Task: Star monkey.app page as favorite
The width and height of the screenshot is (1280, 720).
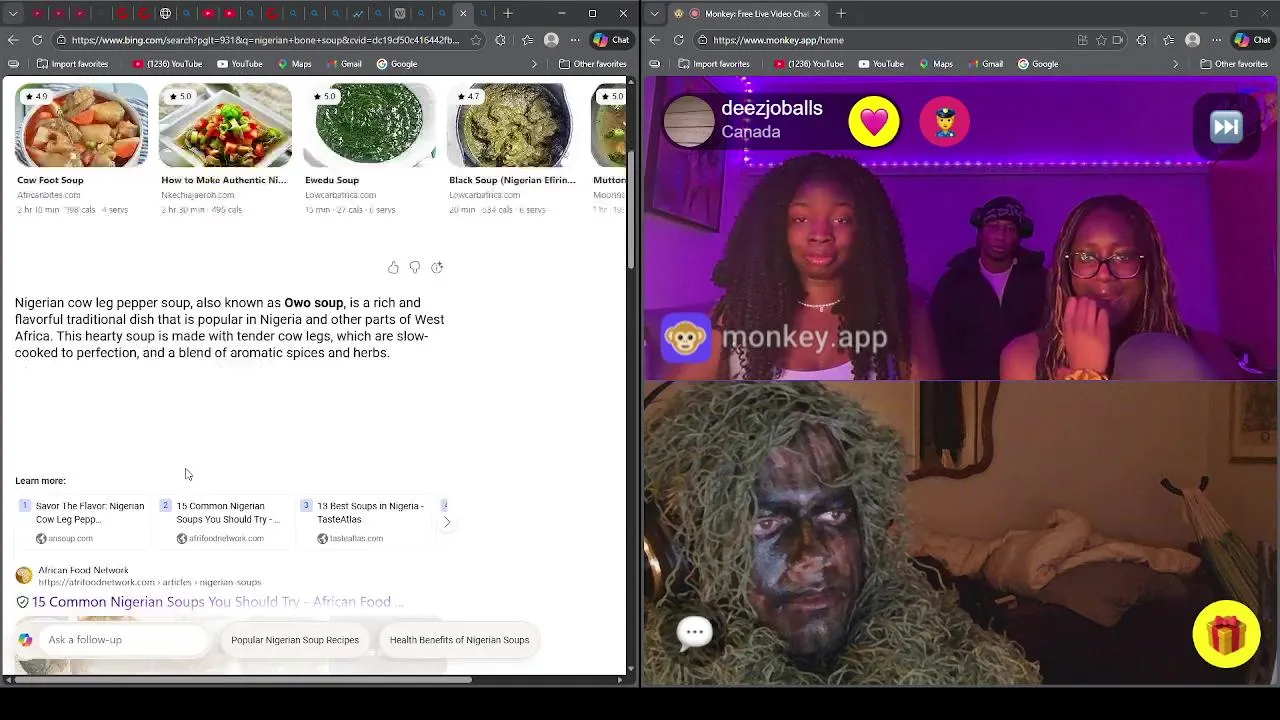Action: (1101, 40)
